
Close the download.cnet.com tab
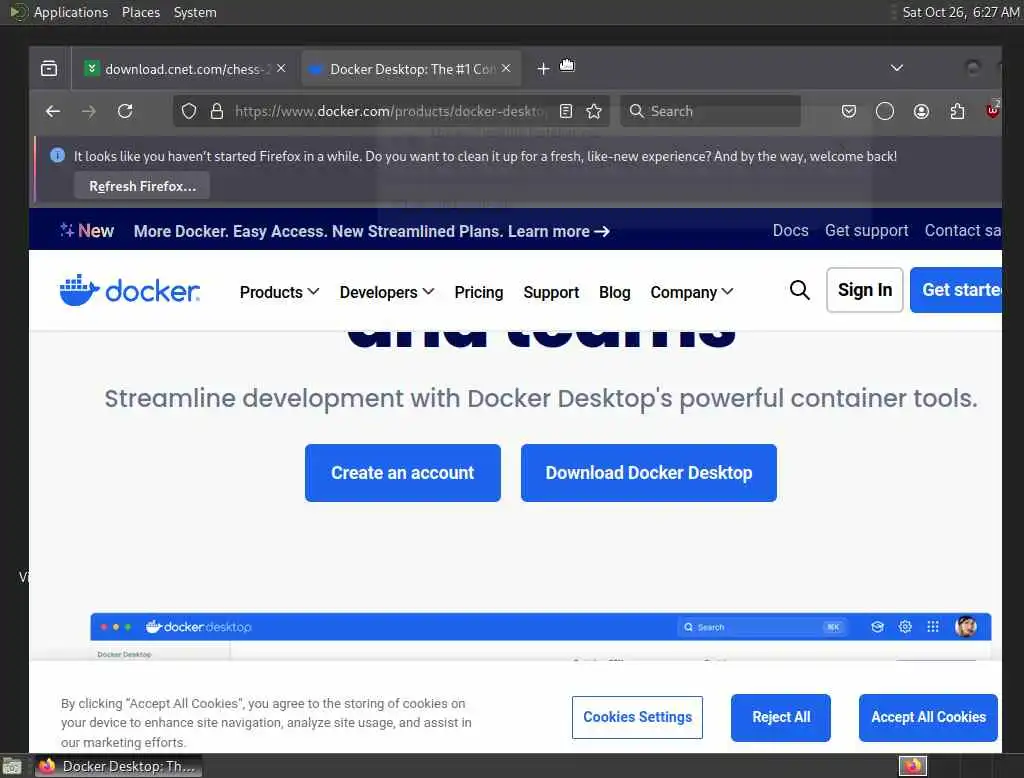point(281,68)
